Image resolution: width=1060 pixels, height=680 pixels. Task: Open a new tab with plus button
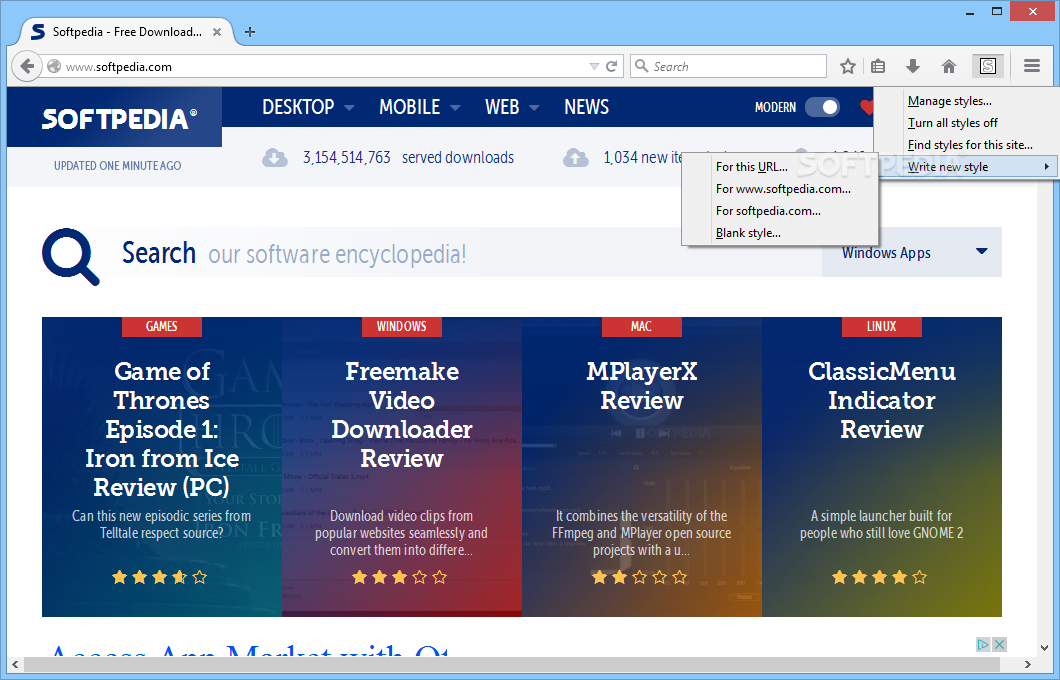pos(249,32)
